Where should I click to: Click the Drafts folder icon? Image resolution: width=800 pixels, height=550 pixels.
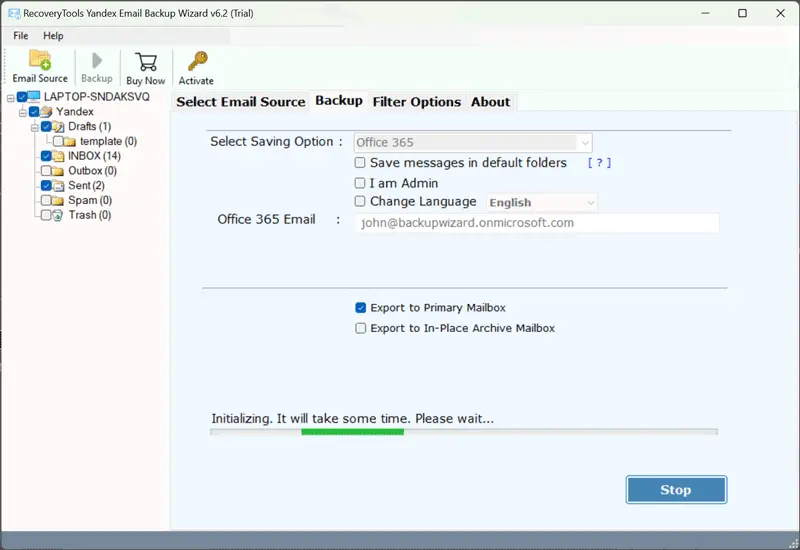[x=58, y=126]
